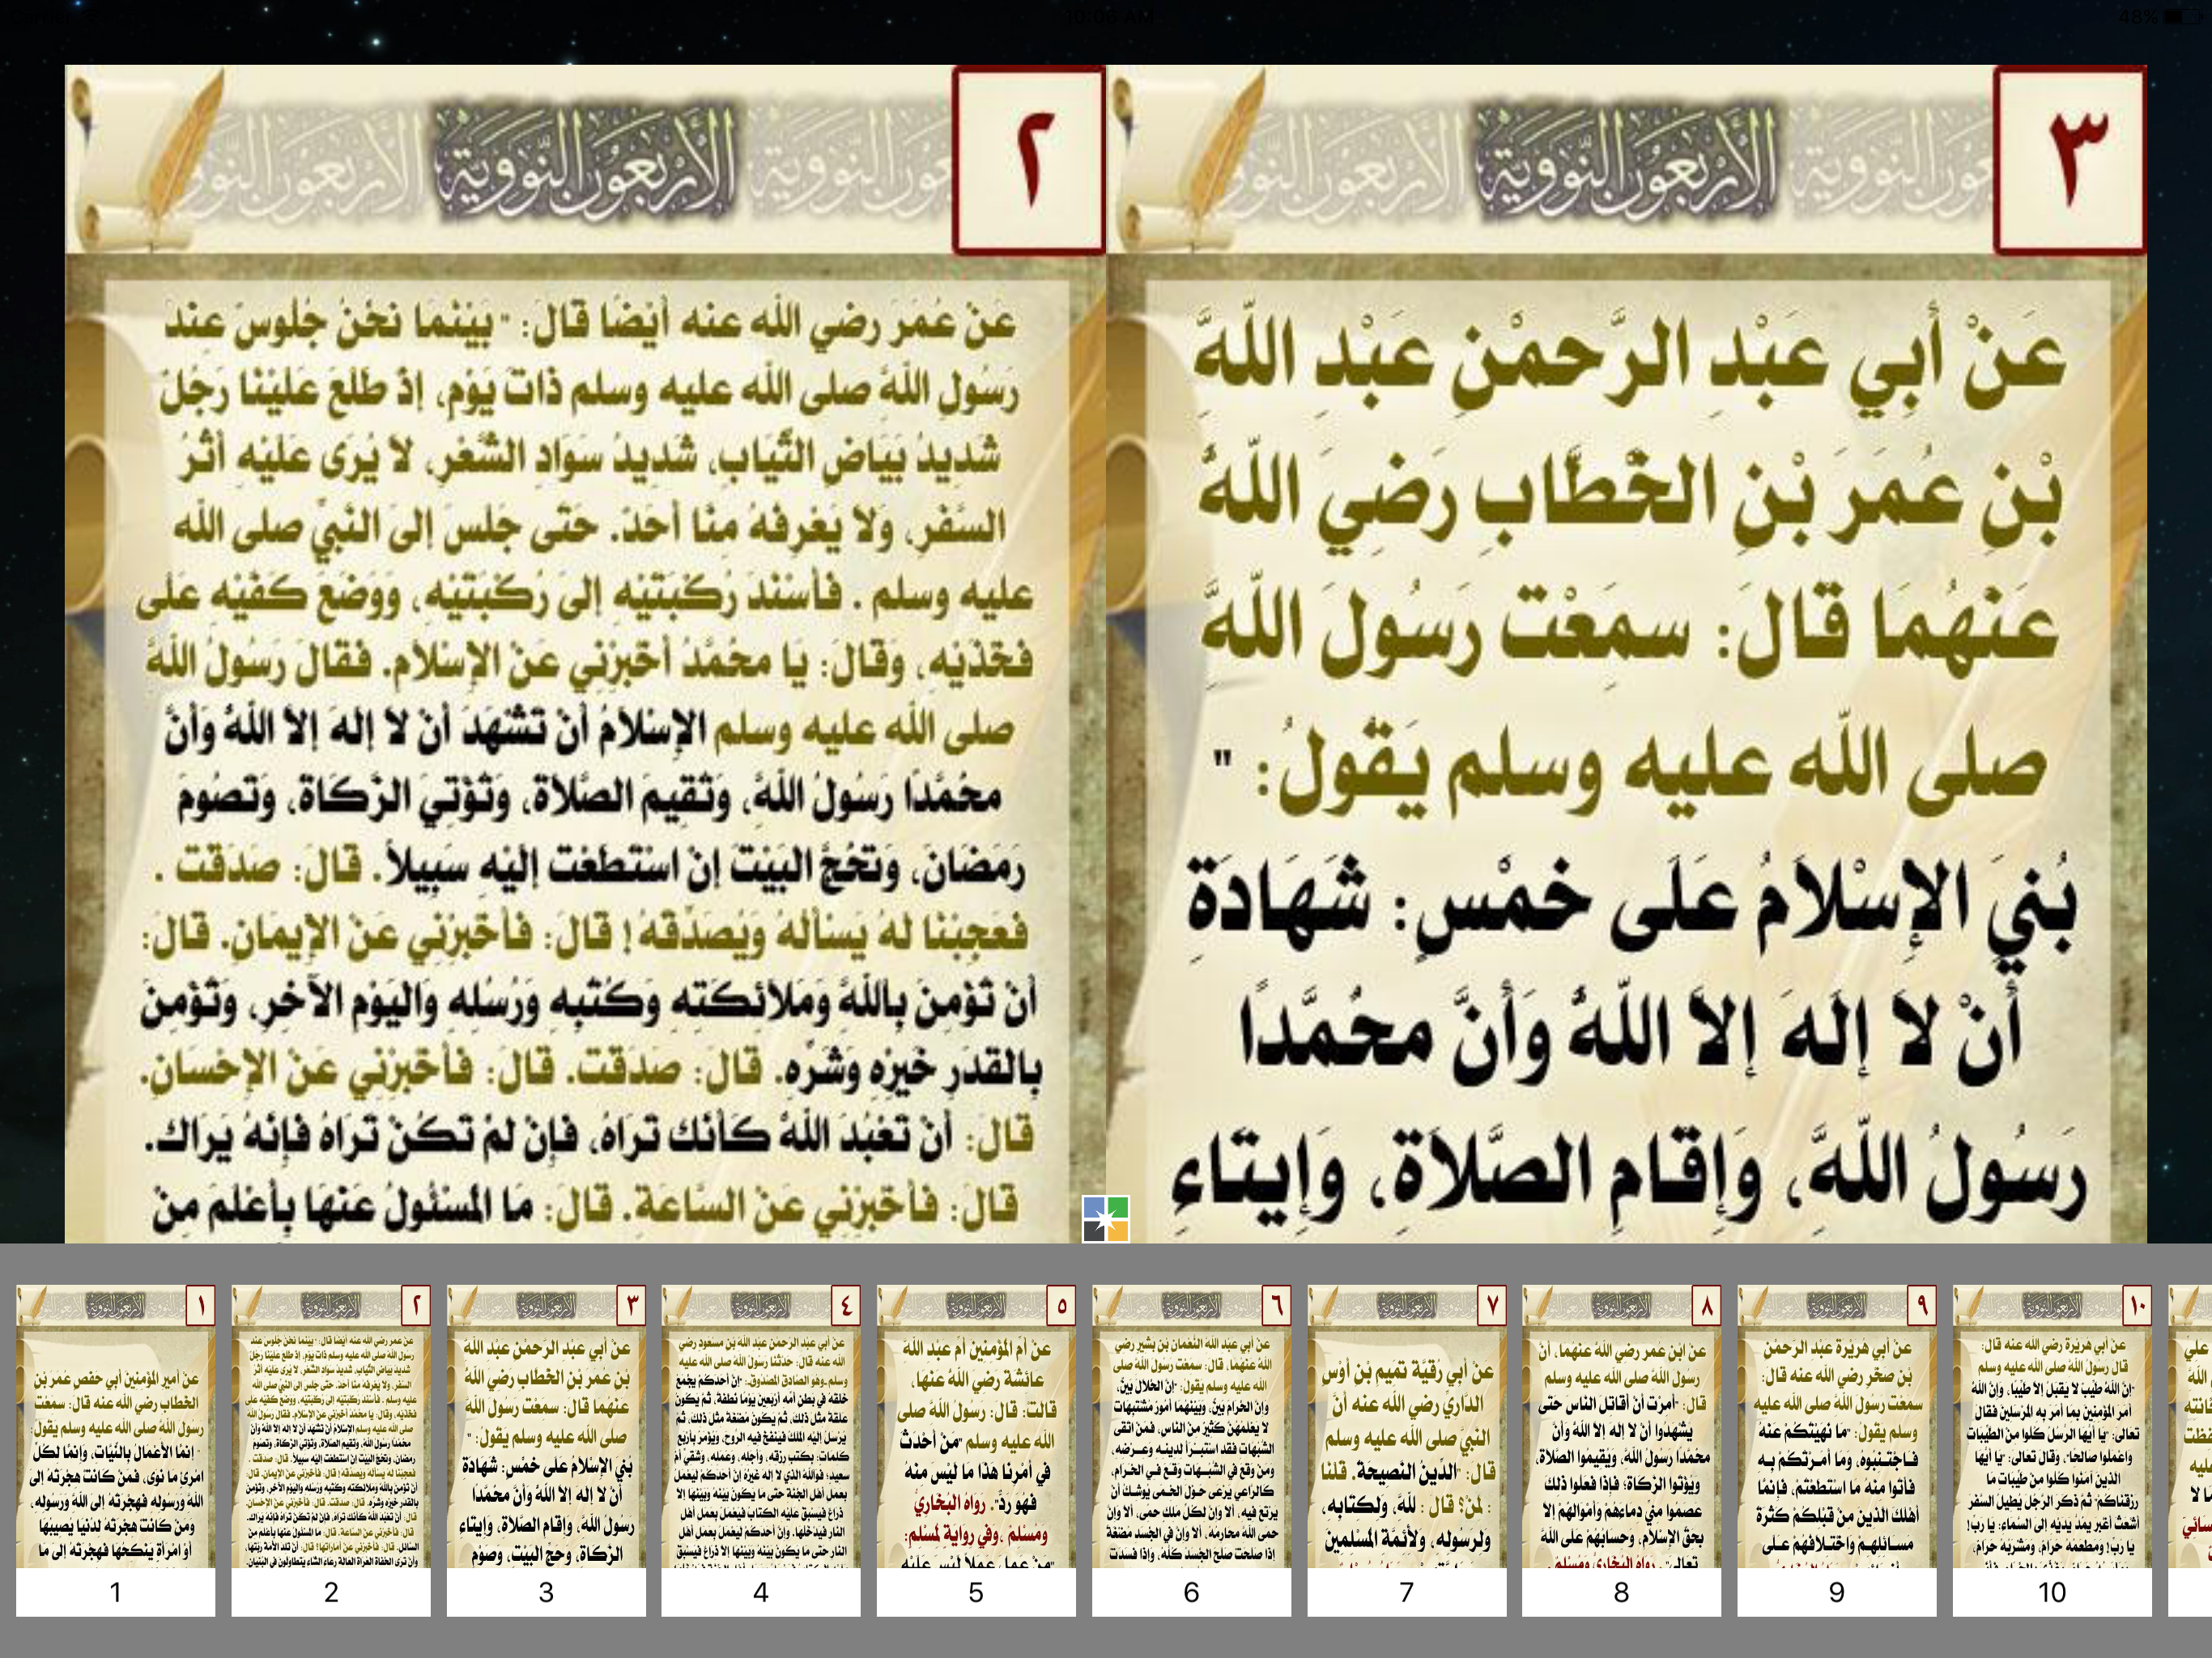The width and height of the screenshot is (2212, 1658).
Task: Open thumbnail of hadith page 8
Action: point(1621,1451)
